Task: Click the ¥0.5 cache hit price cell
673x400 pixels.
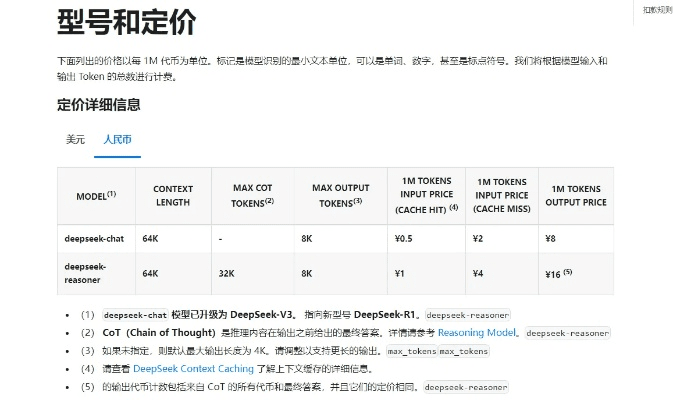Action: [x=404, y=239]
